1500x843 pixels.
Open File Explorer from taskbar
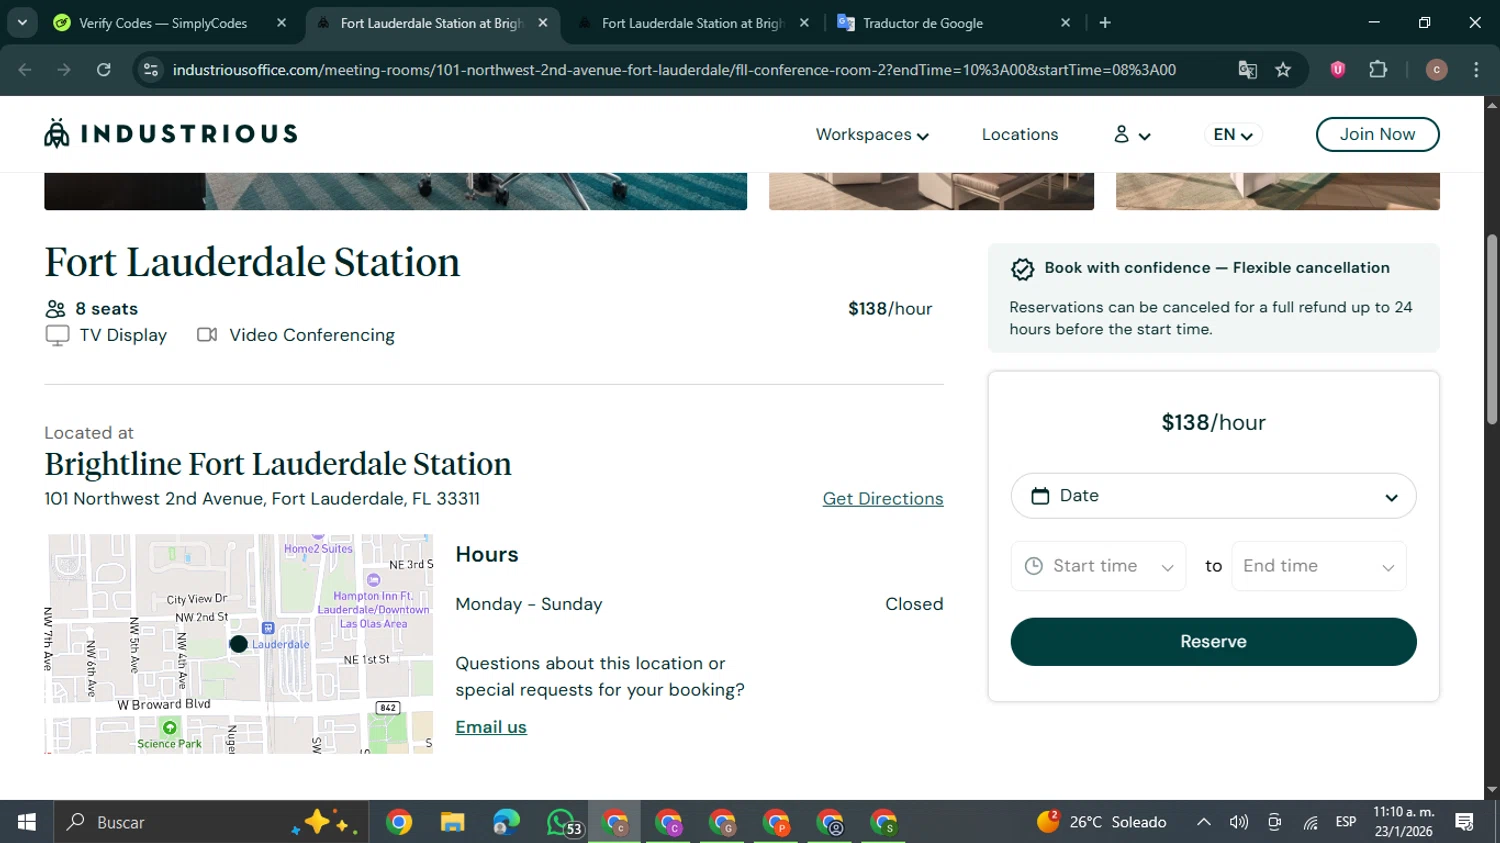[452, 822]
